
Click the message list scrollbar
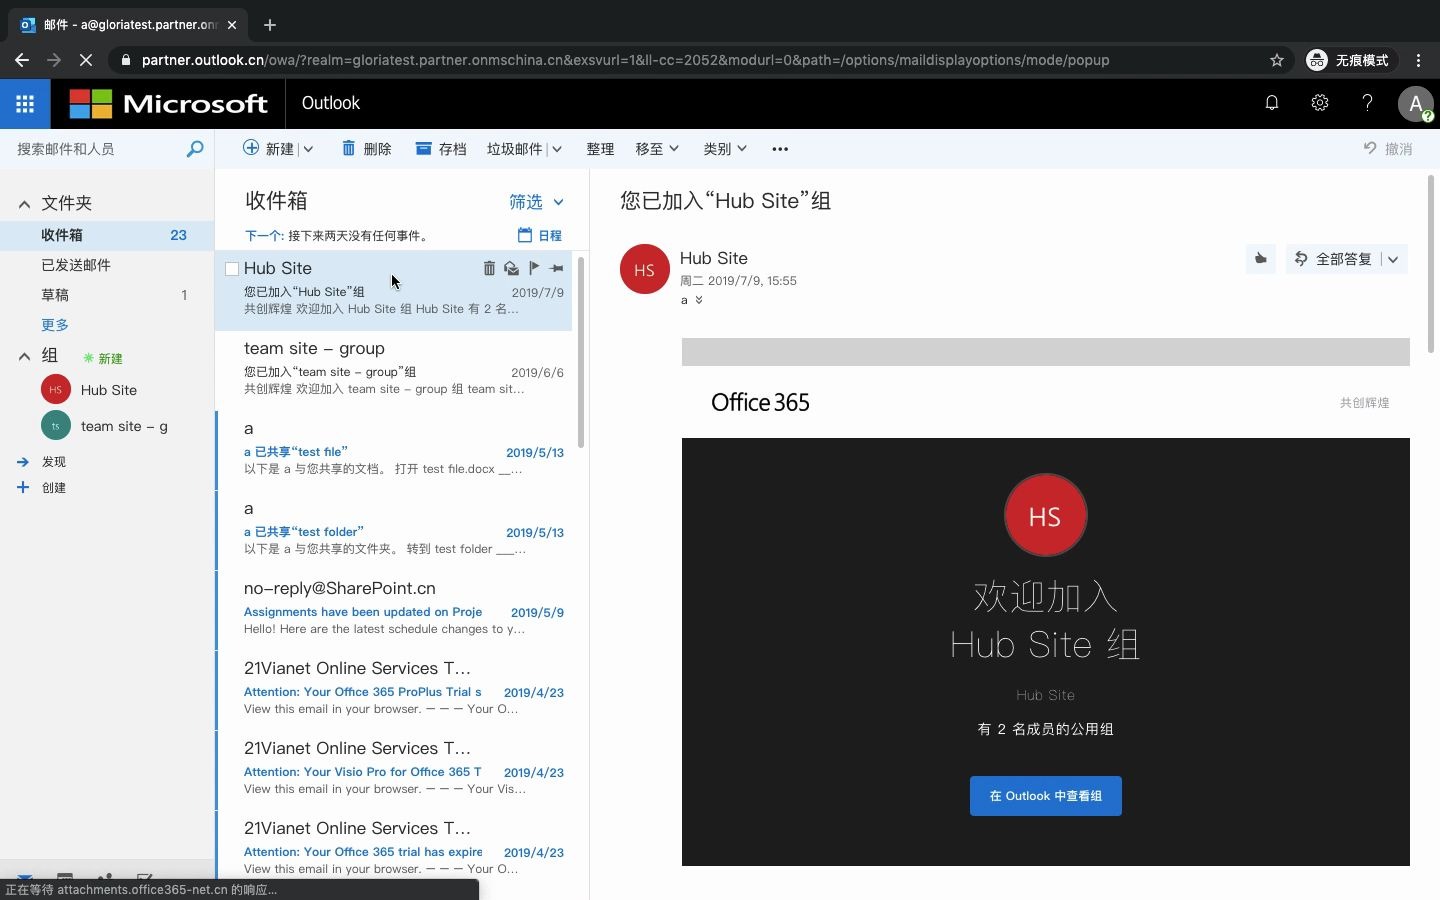click(581, 353)
